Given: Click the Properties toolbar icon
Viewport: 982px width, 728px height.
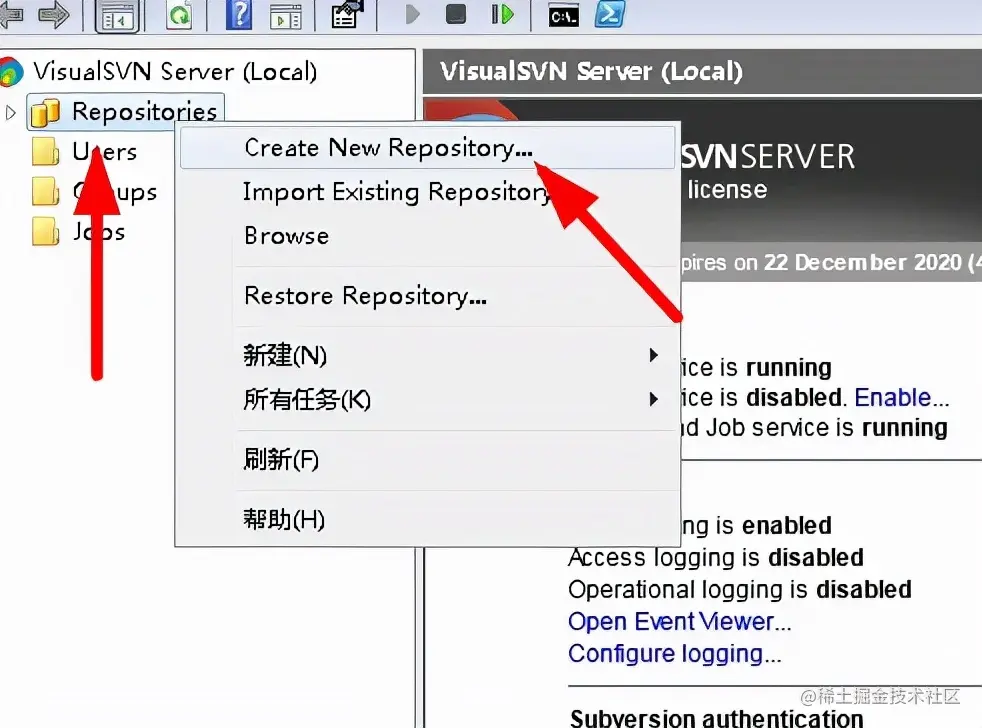Looking at the screenshot, I should click(348, 14).
